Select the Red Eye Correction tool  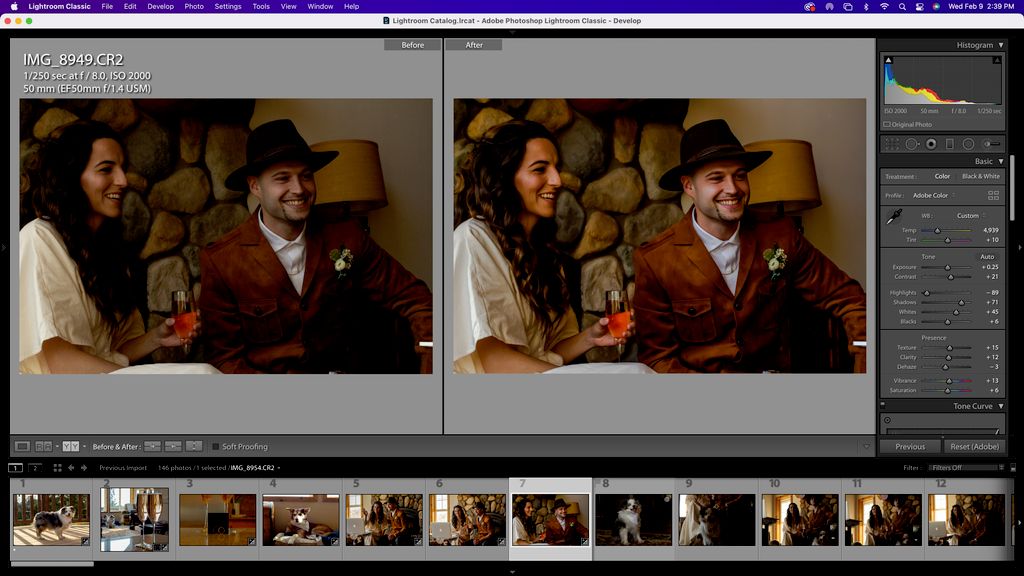(931, 144)
